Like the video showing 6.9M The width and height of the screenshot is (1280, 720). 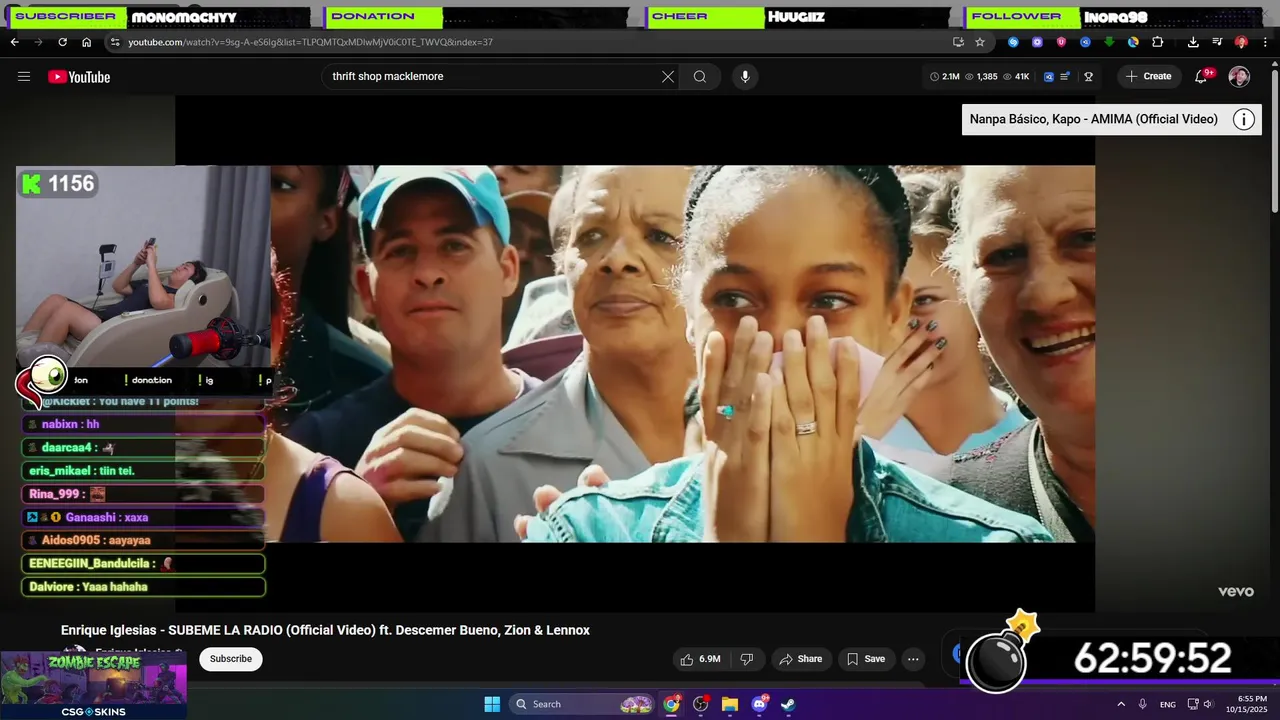700,659
